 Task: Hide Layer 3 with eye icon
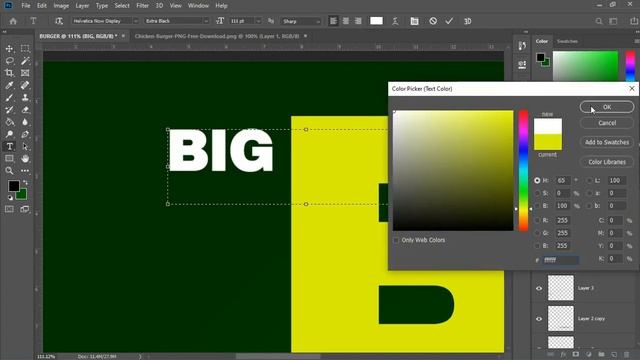pyautogui.click(x=539, y=288)
